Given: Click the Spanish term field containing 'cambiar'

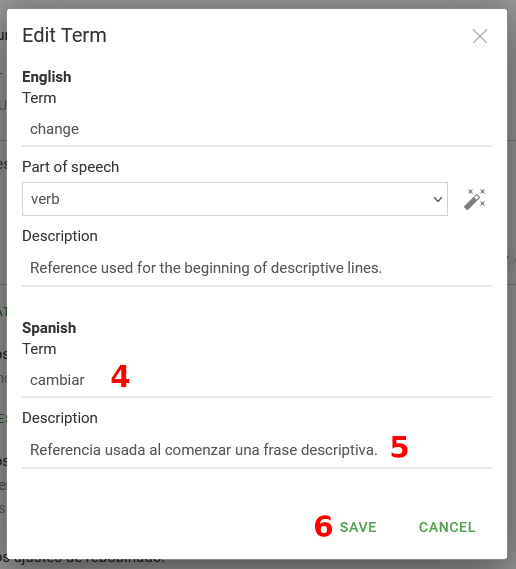Looking at the screenshot, I should [257, 380].
